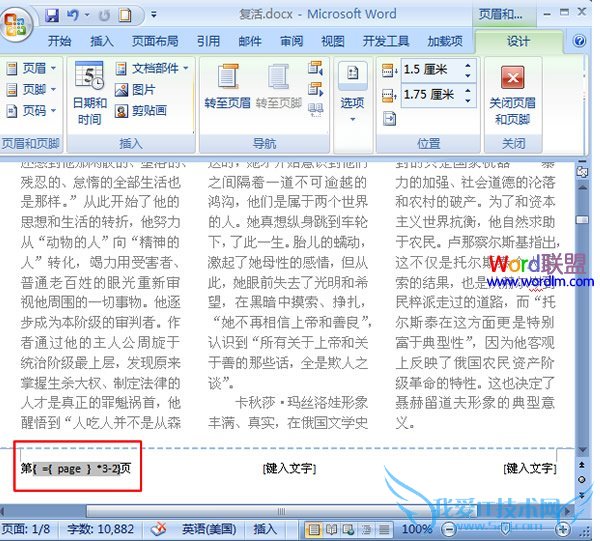Create new document via quick access icon
Viewport: 600px width, 541px height.
point(126,15)
